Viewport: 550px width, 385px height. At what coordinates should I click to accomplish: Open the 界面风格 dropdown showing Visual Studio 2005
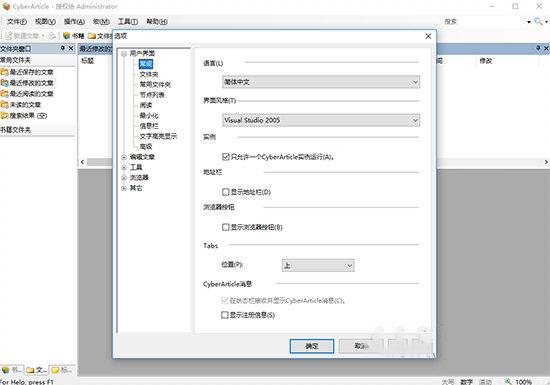click(x=321, y=120)
